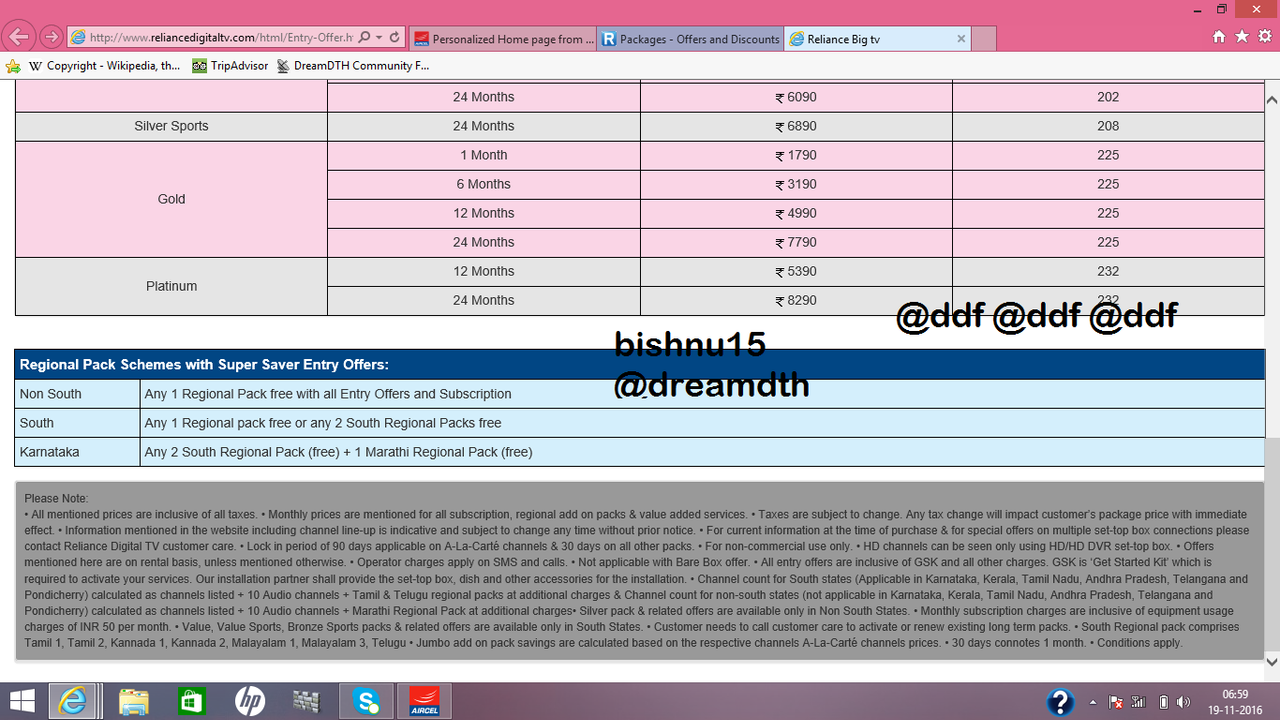Select the Platinum pack name cell

[x=172, y=286]
